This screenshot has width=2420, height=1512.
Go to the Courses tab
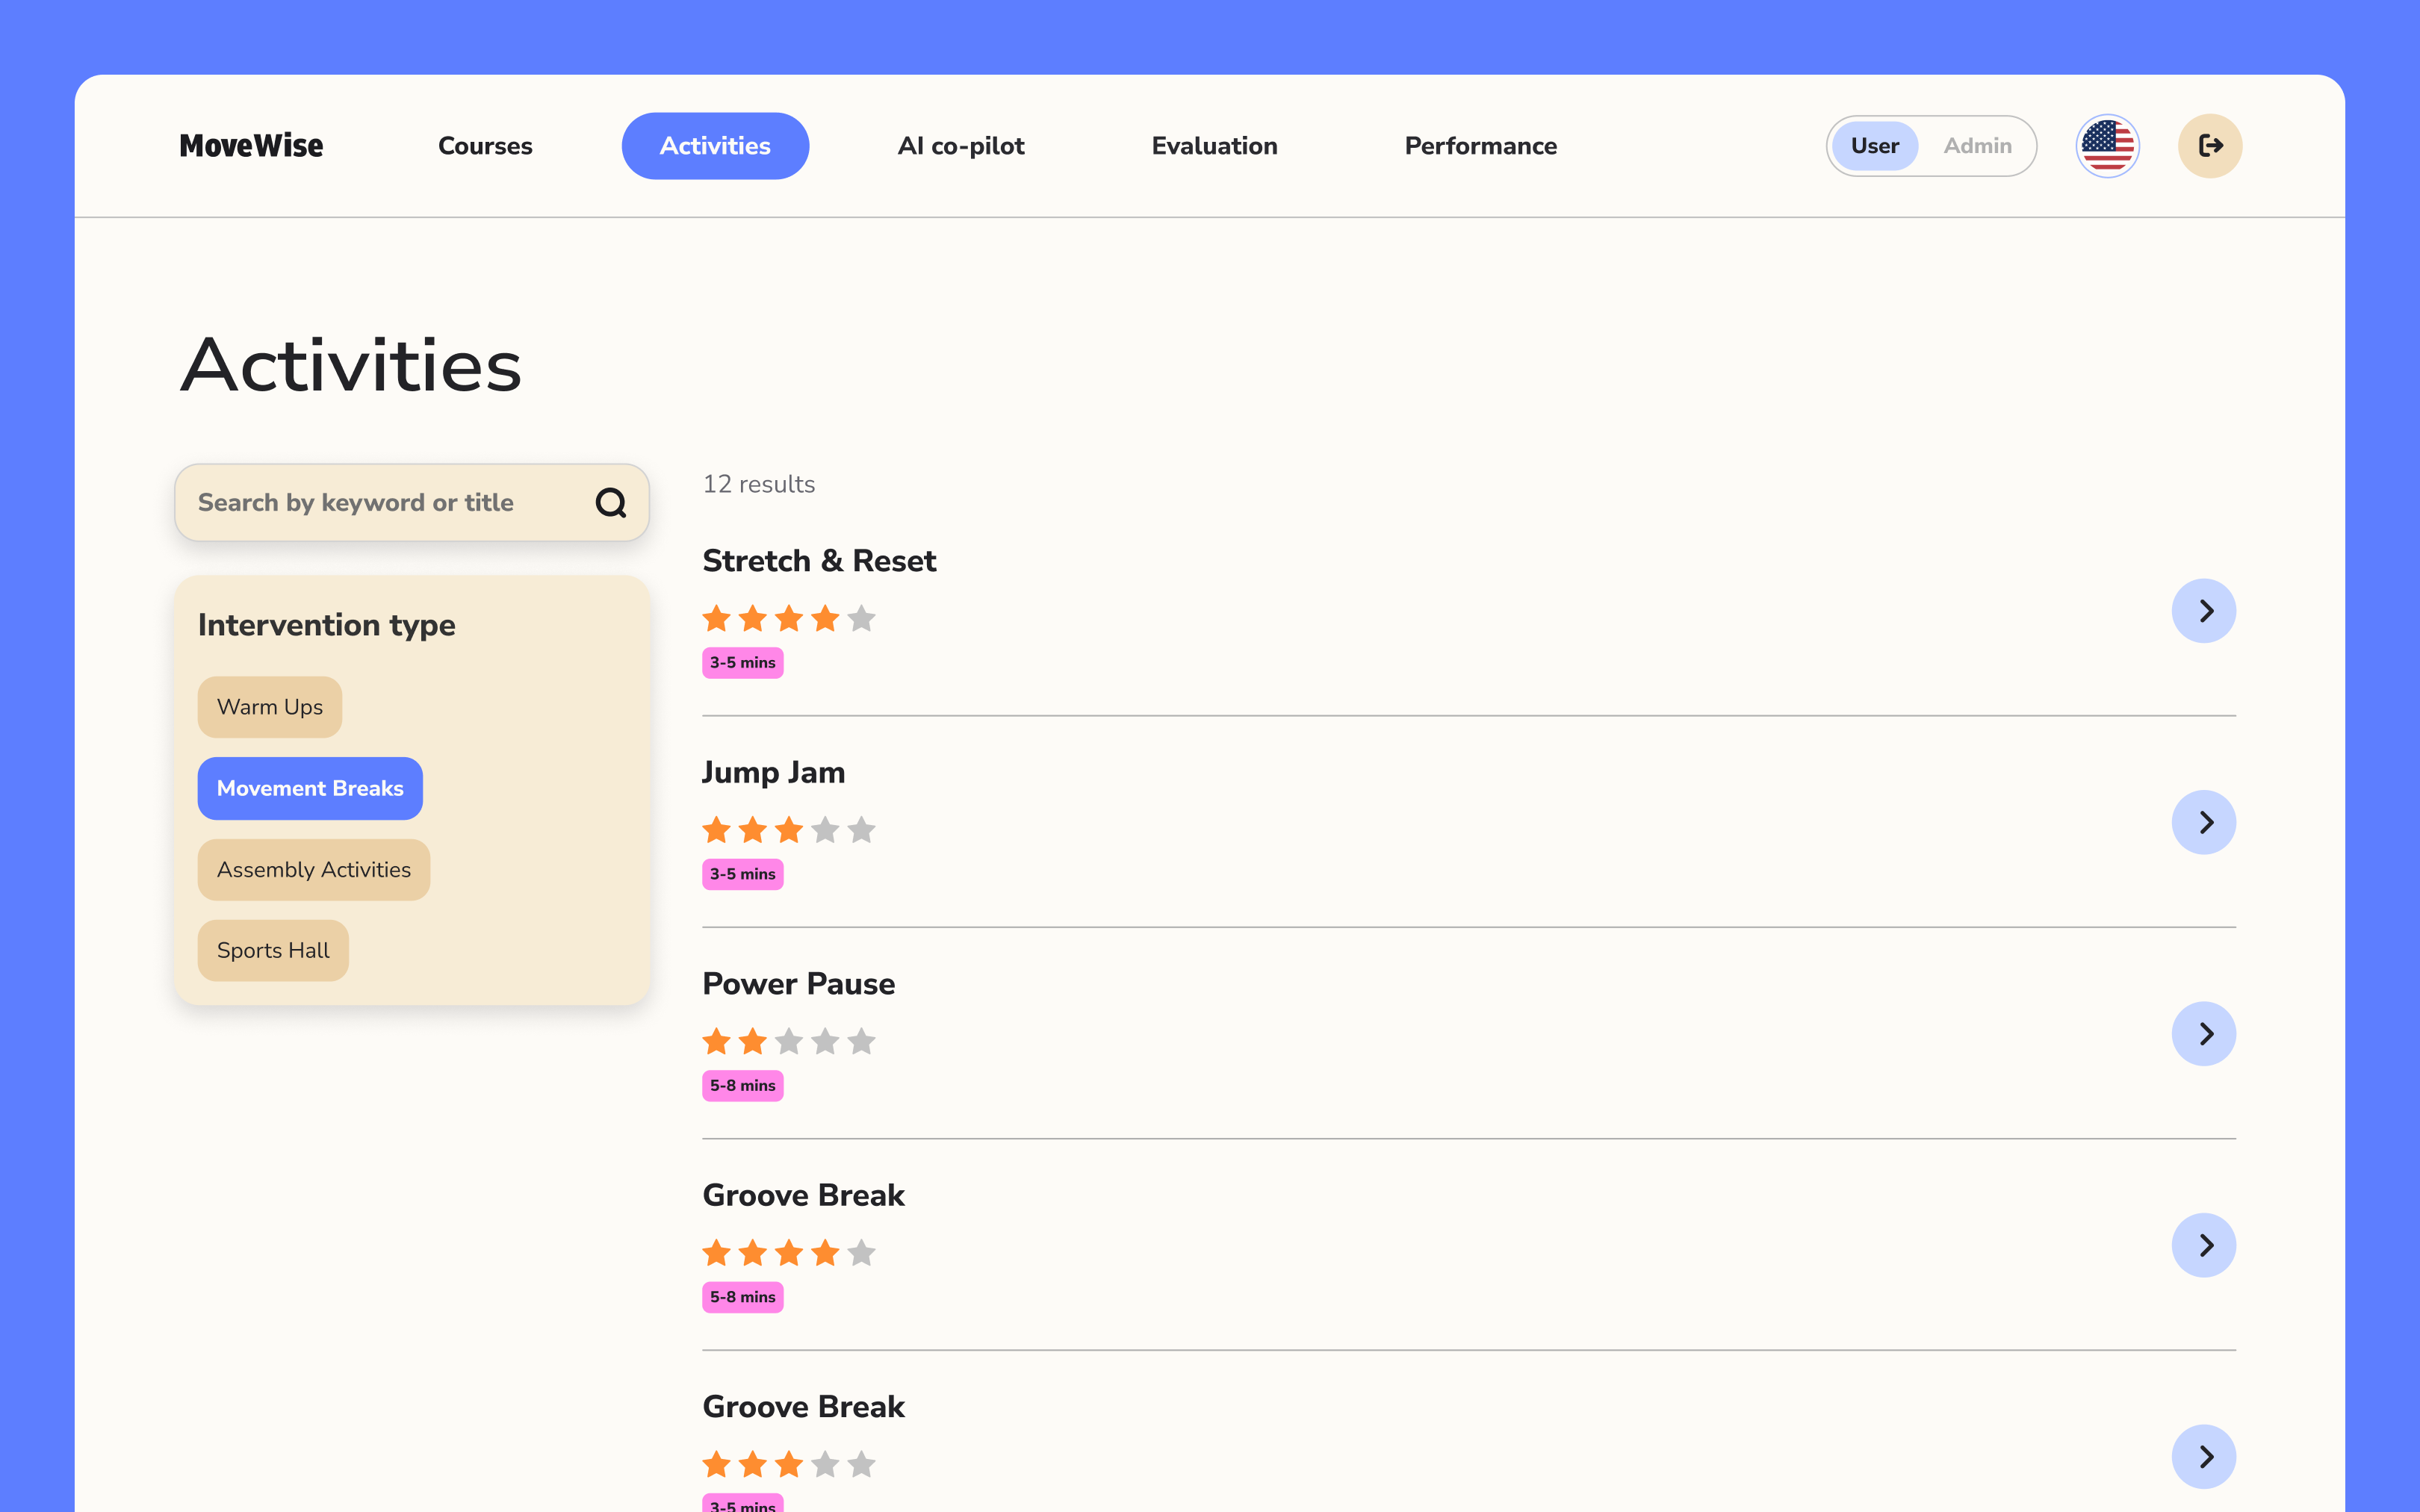pos(485,146)
